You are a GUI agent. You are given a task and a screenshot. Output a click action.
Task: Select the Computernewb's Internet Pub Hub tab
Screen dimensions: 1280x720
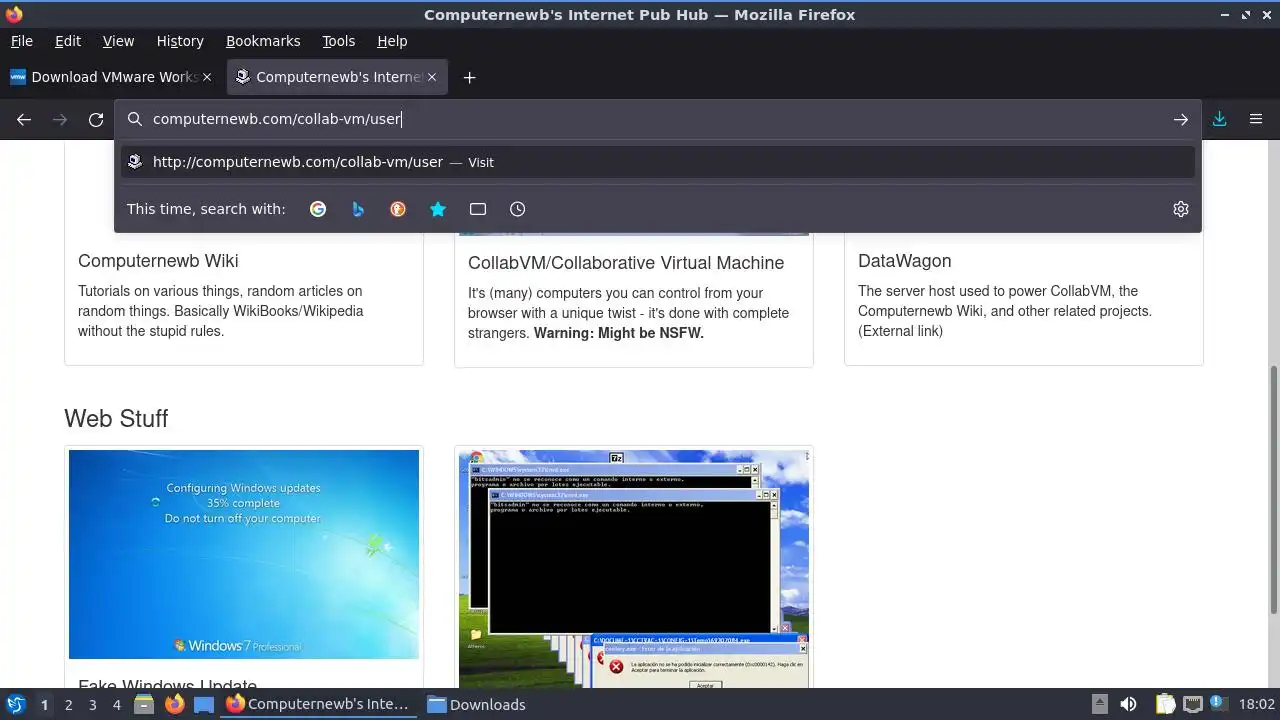coord(337,77)
